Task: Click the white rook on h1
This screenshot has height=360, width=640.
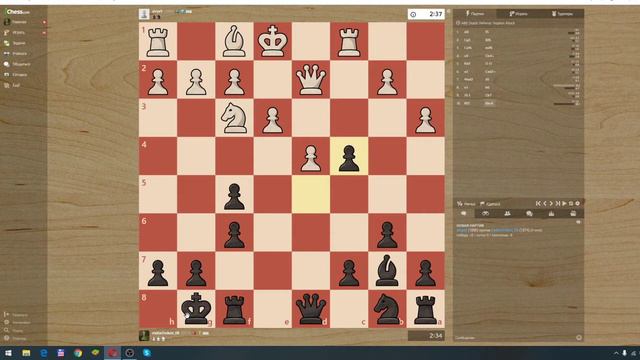Action: pos(158,41)
